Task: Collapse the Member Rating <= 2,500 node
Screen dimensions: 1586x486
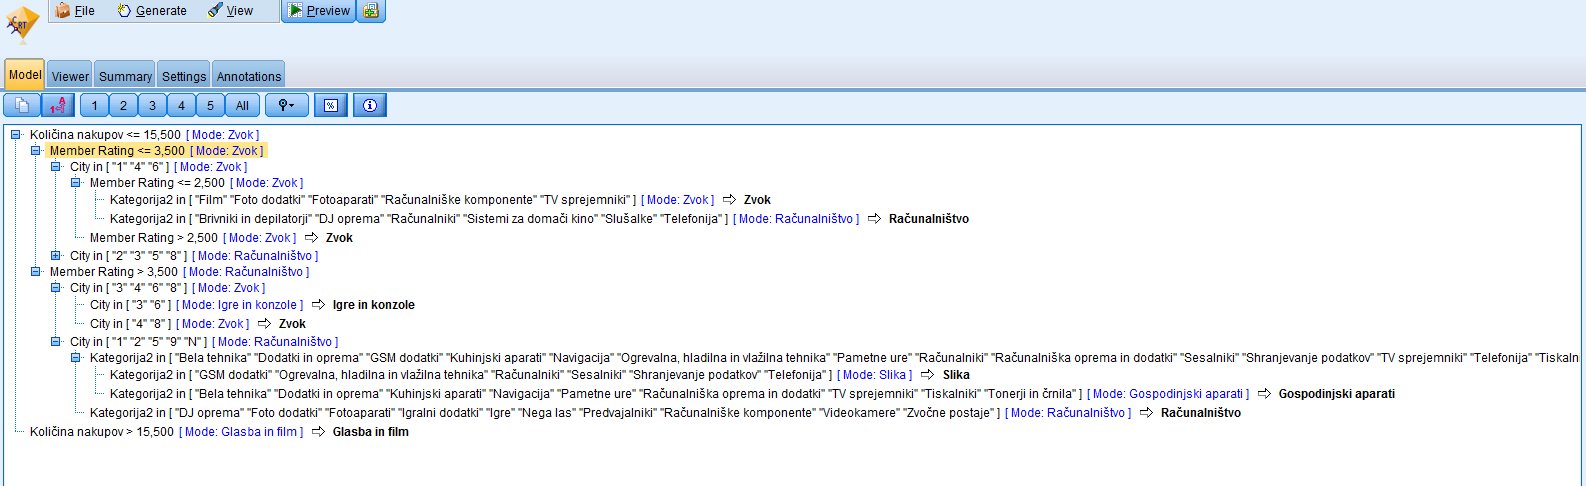Action: tap(76, 183)
